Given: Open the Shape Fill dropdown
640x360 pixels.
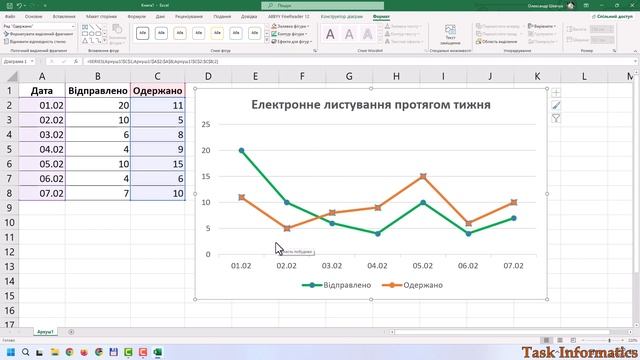Looking at the screenshot, I should tap(290, 26).
